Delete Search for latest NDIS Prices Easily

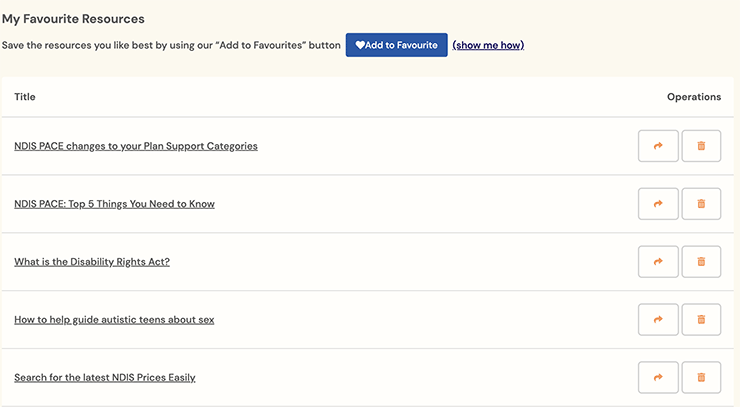tap(701, 377)
